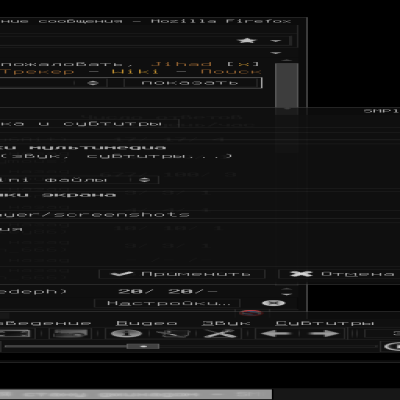
Task: Open the 'ini файлы' dropdown
Action: coord(79,180)
